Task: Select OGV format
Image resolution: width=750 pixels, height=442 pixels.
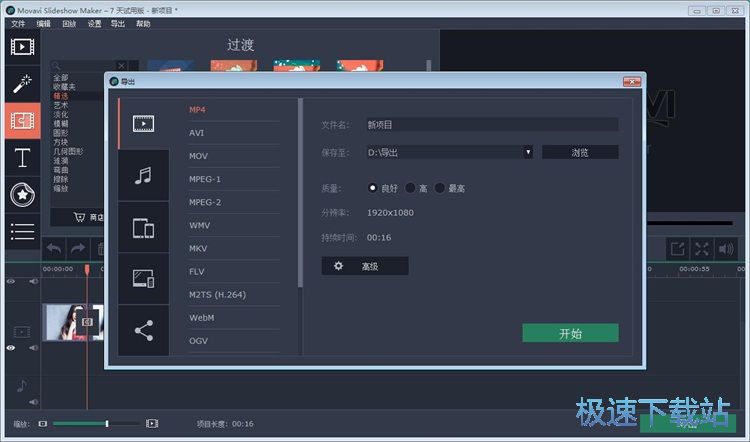Action: (x=198, y=341)
